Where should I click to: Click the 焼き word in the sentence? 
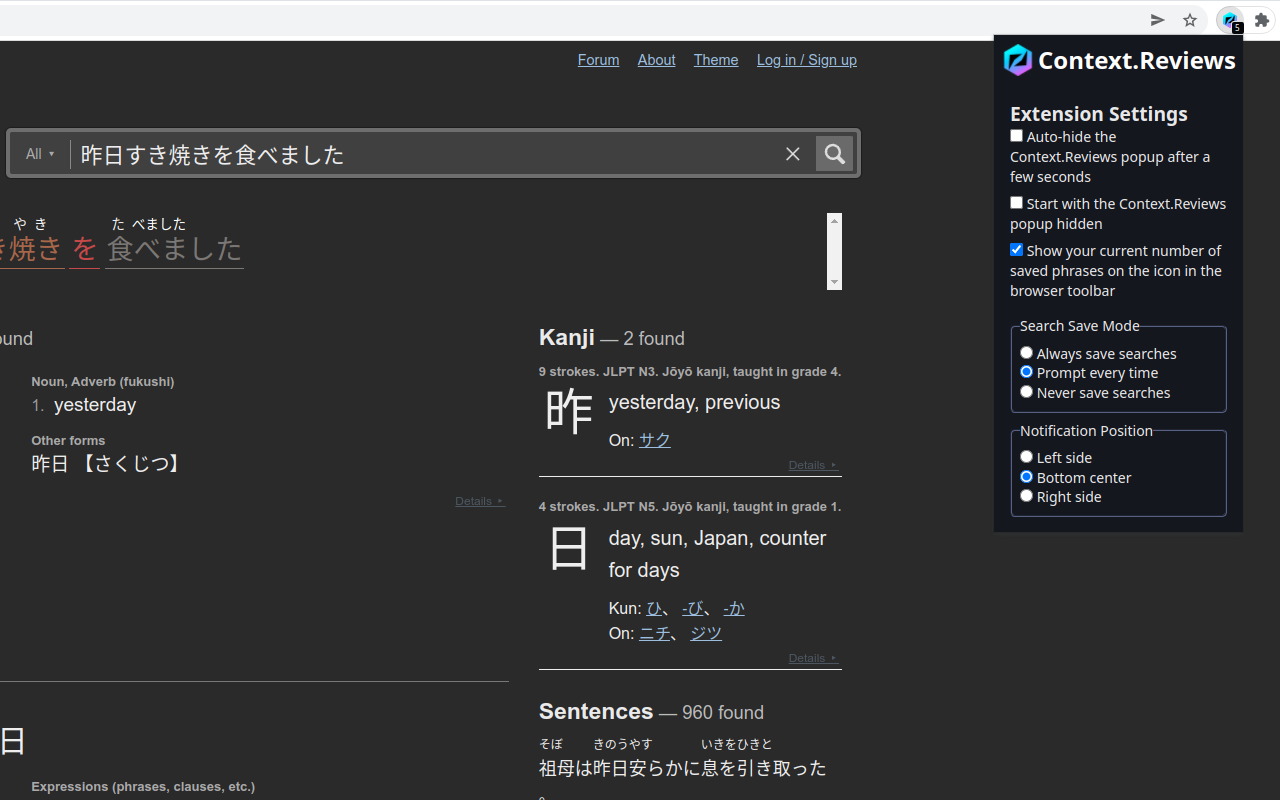(x=36, y=248)
